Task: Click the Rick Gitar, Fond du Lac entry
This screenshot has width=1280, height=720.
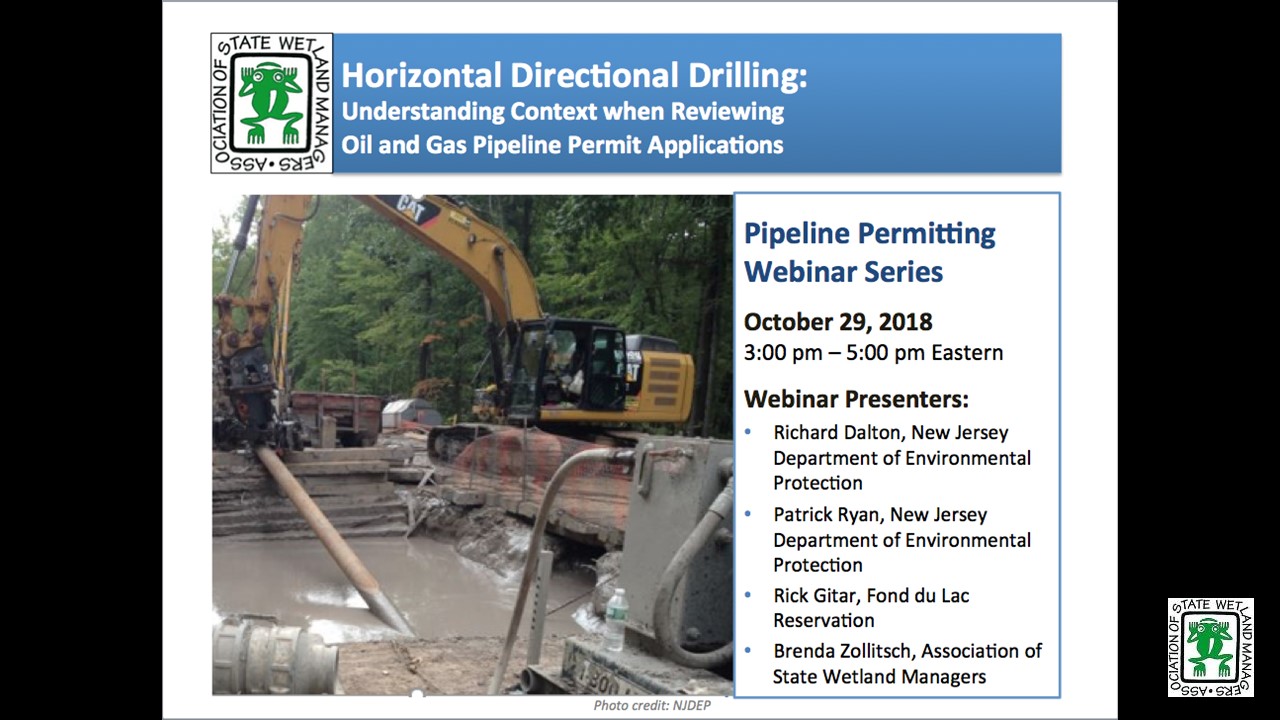Action: (871, 607)
